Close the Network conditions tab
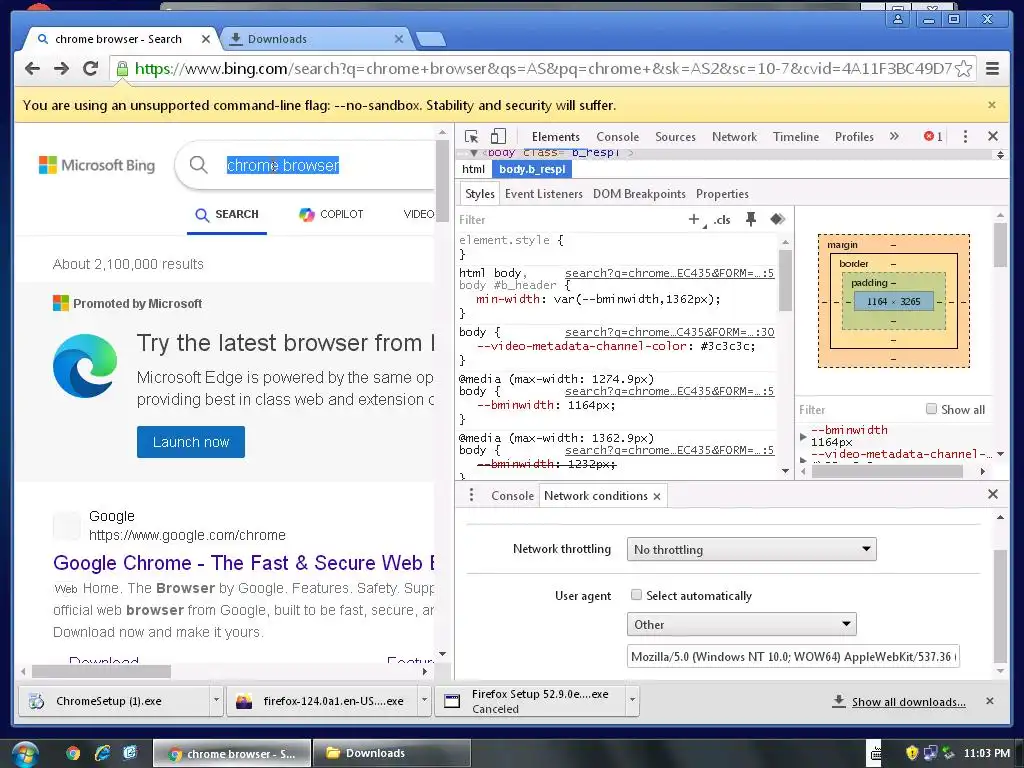 point(657,496)
